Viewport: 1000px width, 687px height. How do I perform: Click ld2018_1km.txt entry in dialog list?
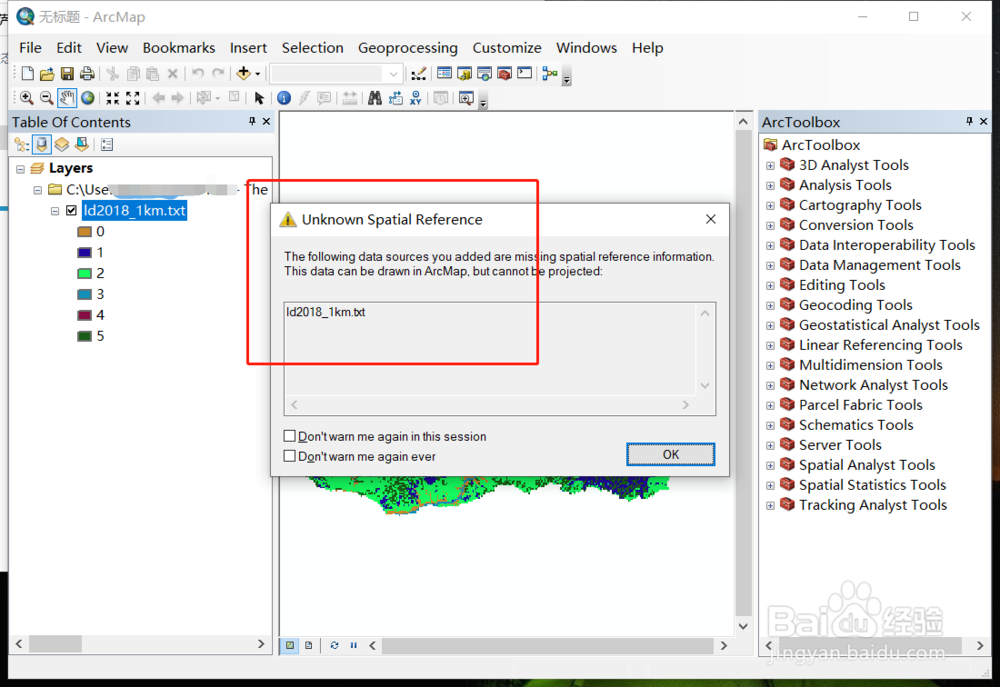(x=326, y=312)
